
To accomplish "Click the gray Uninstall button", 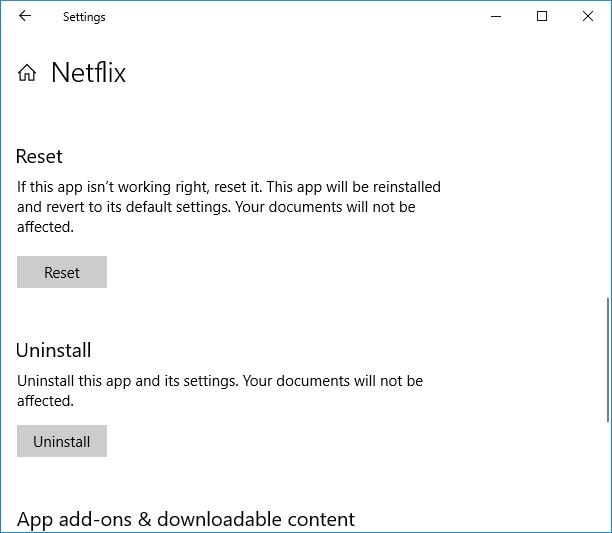I will point(62,441).
